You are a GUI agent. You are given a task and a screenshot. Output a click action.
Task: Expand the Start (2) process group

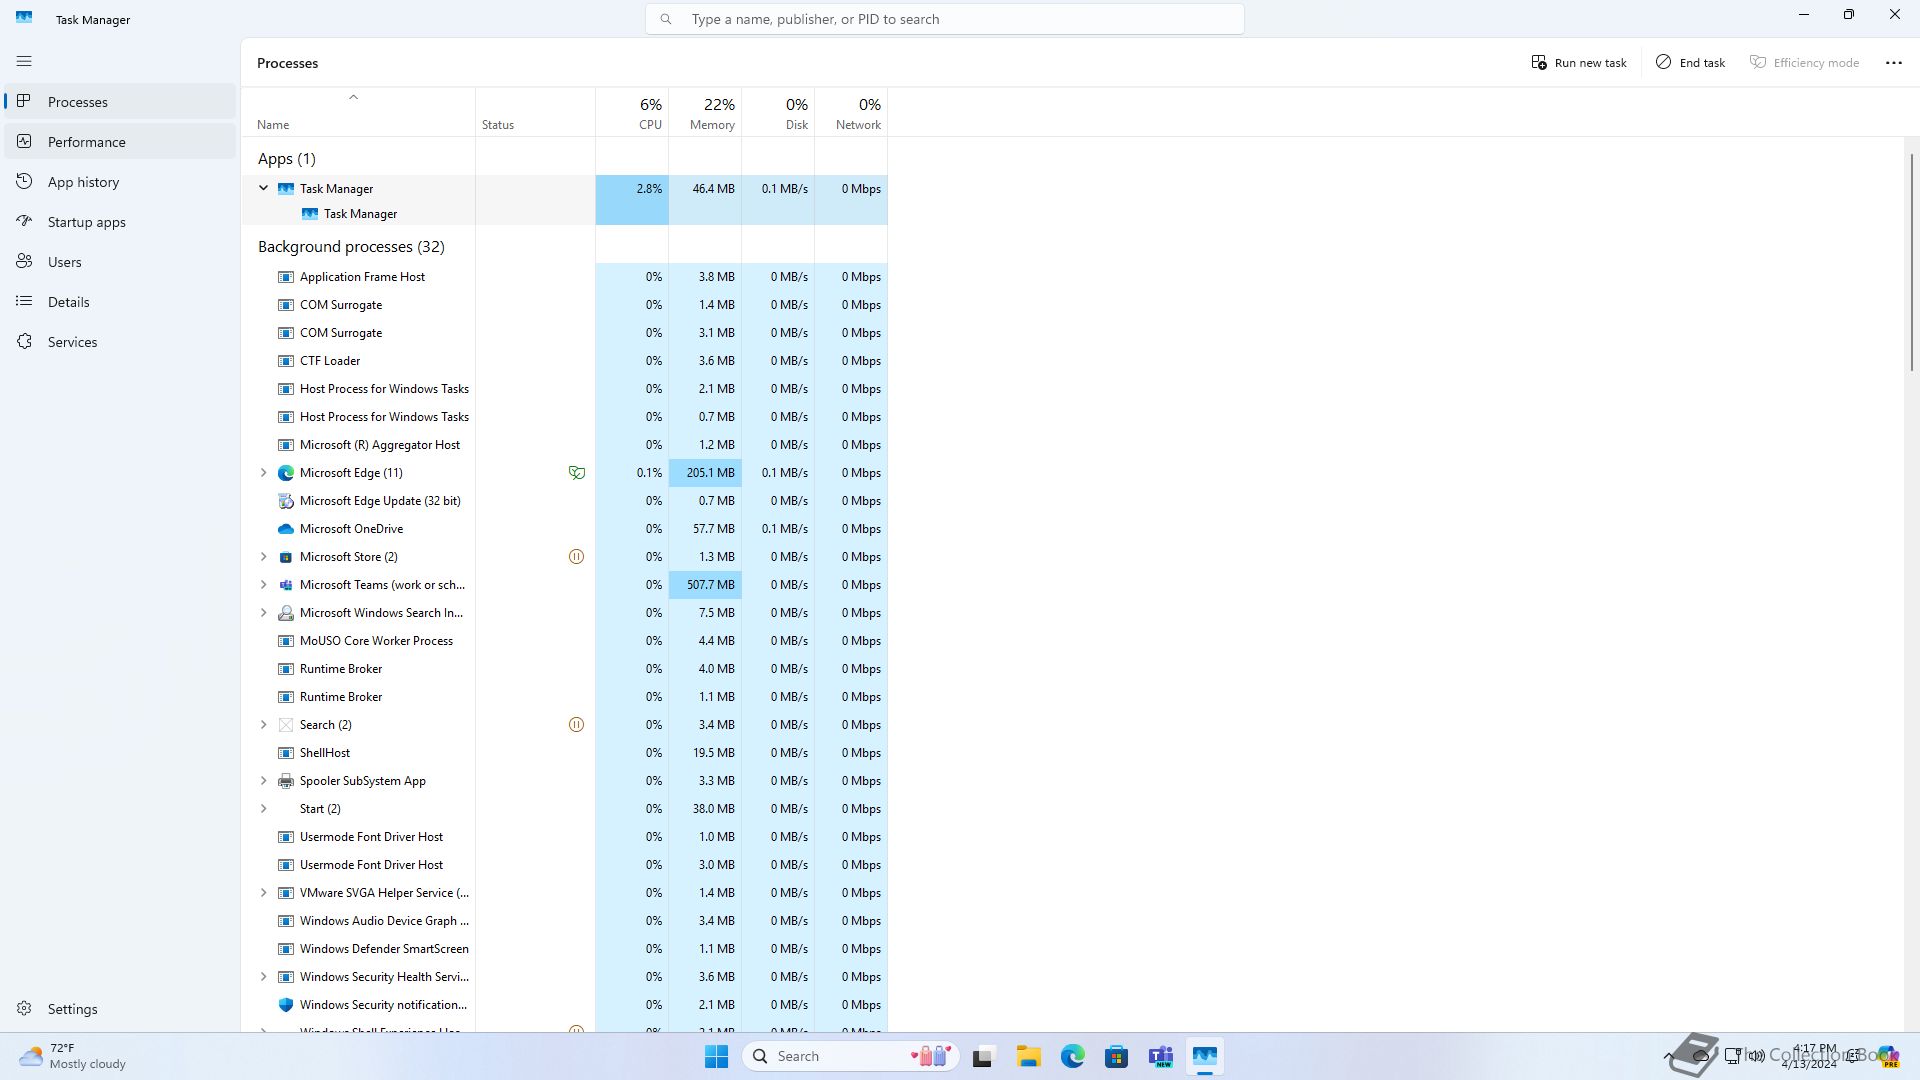[264, 809]
